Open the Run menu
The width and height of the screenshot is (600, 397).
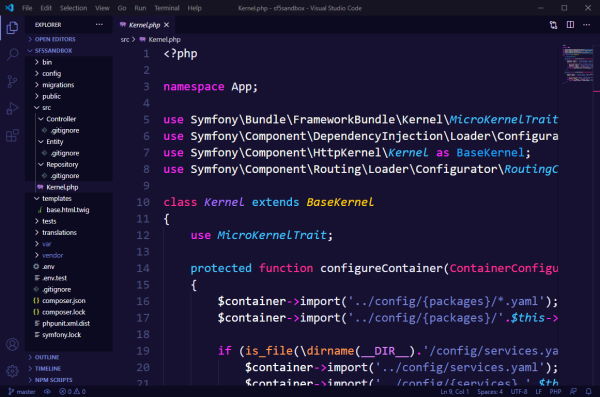tap(140, 8)
